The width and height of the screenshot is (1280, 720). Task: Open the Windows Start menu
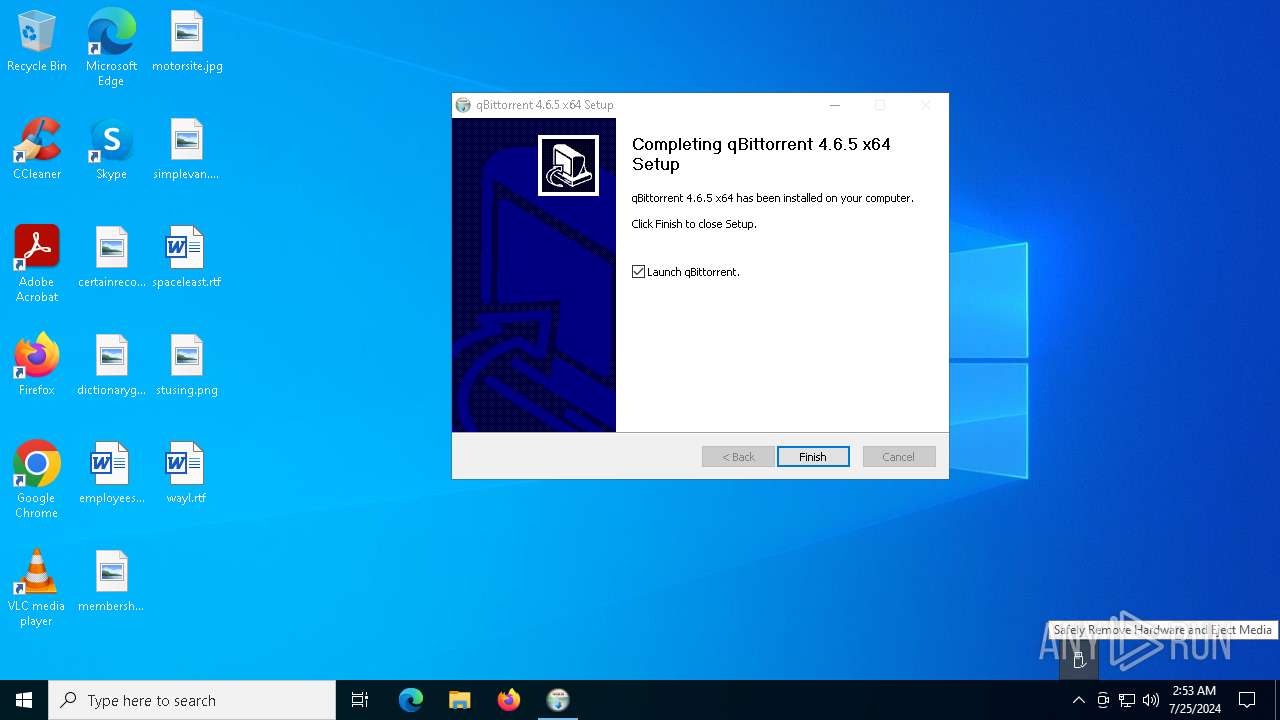[24, 700]
